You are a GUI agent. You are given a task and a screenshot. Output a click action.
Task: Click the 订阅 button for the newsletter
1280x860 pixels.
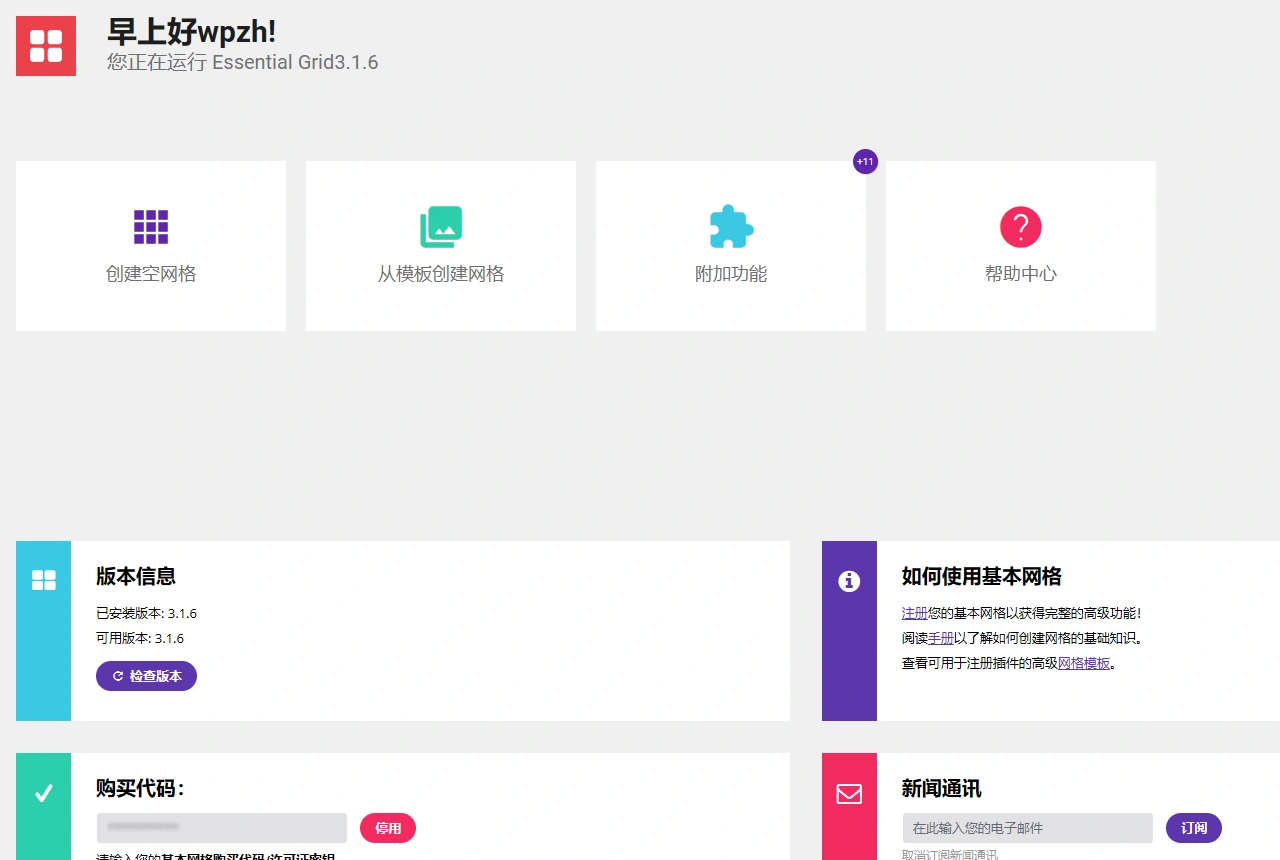pyautogui.click(x=1193, y=828)
